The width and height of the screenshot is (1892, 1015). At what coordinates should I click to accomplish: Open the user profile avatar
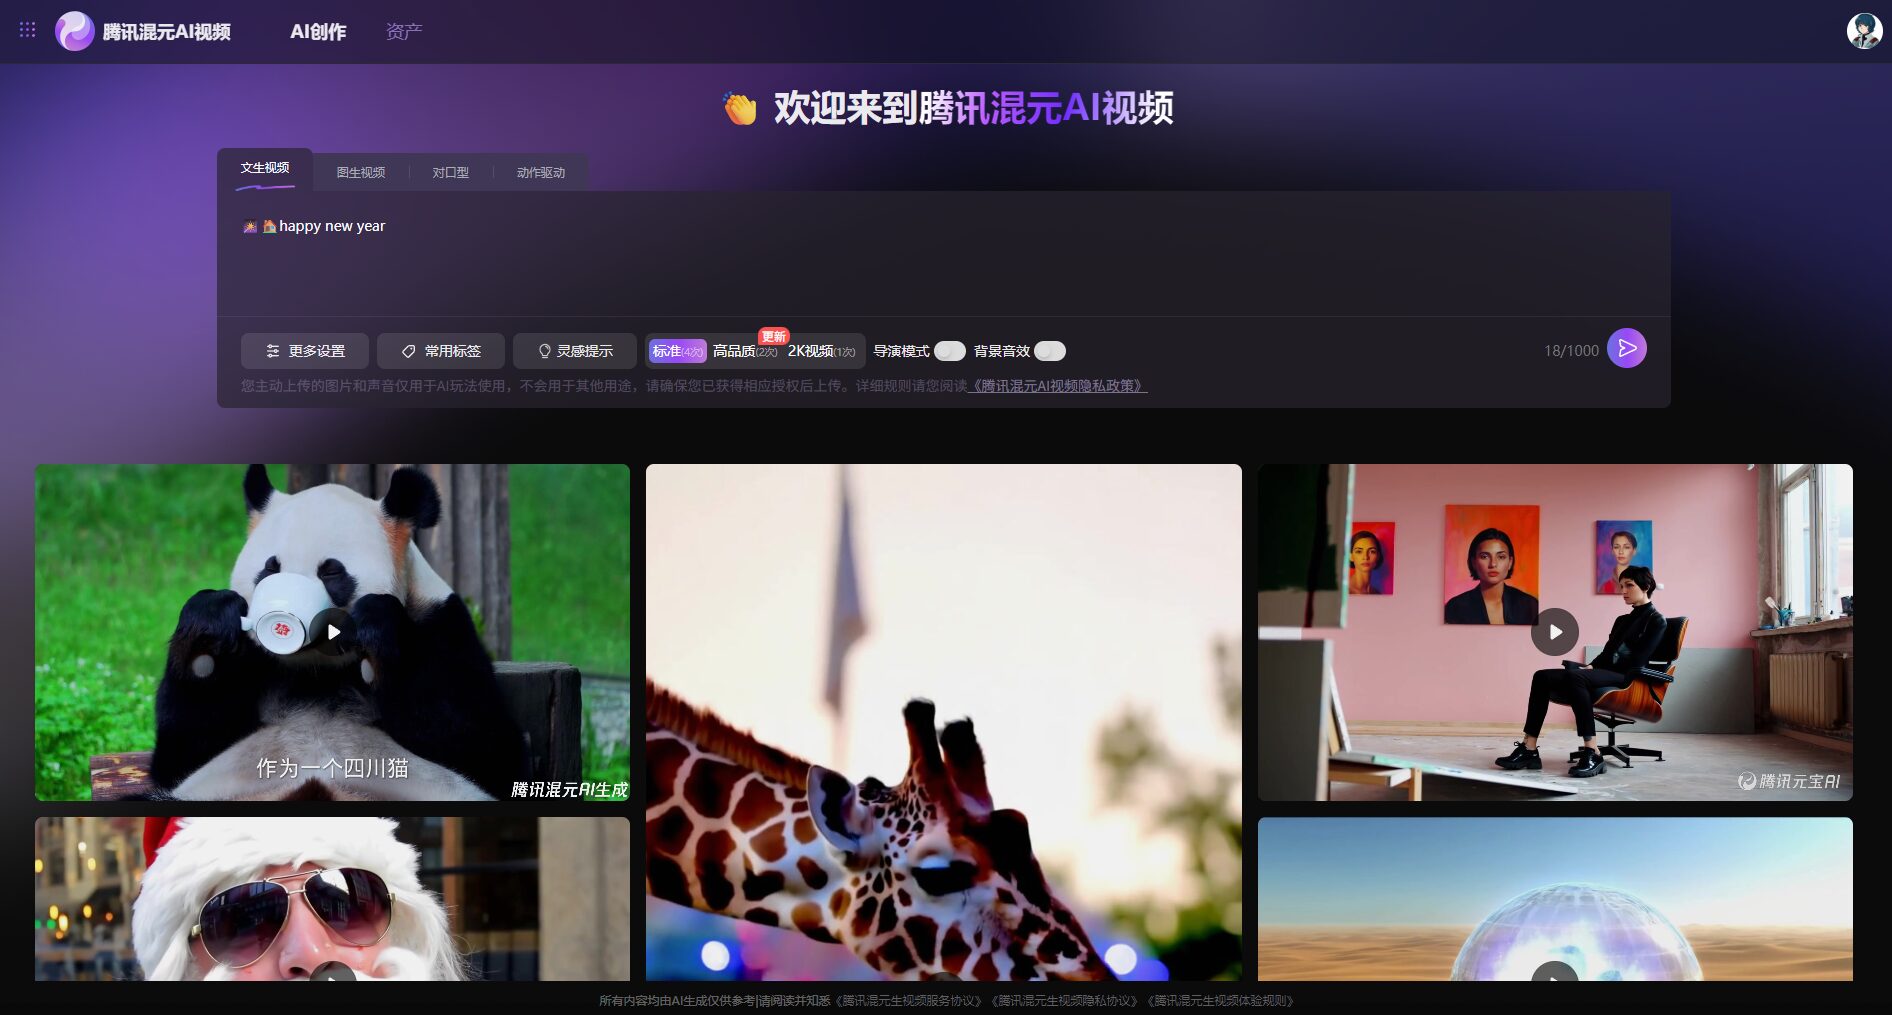[x=1863, y=31]
